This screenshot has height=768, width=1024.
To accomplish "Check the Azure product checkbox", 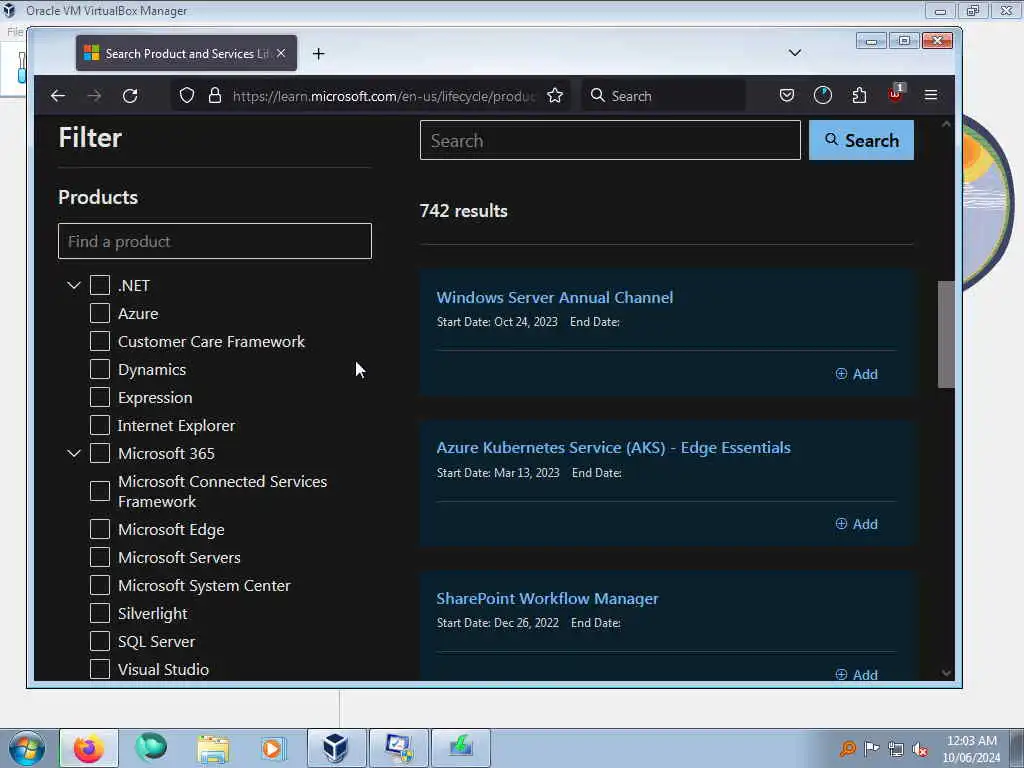I will [100, 313].
